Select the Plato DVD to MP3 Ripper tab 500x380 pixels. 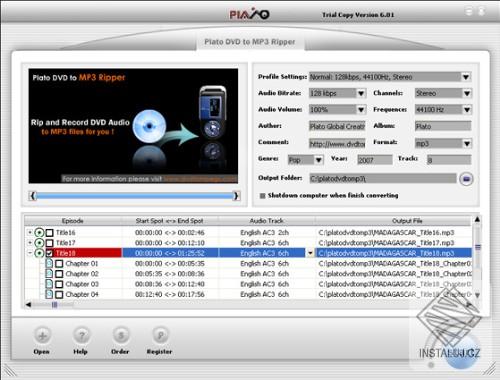point(250,42)
